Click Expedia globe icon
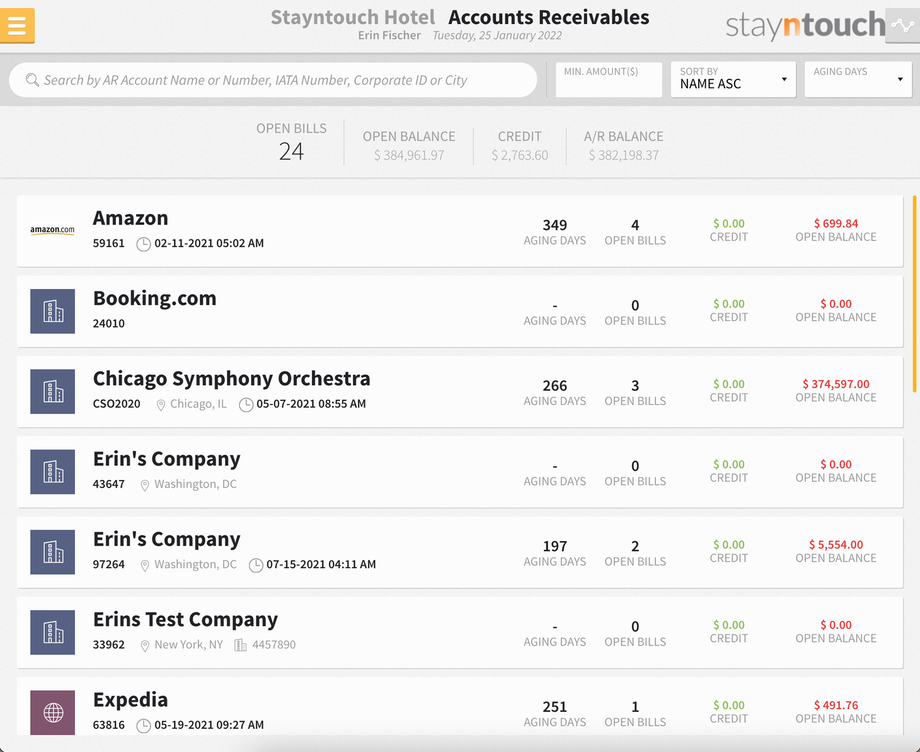The height and width of the screenshot is (752, 920). point(52,713)
